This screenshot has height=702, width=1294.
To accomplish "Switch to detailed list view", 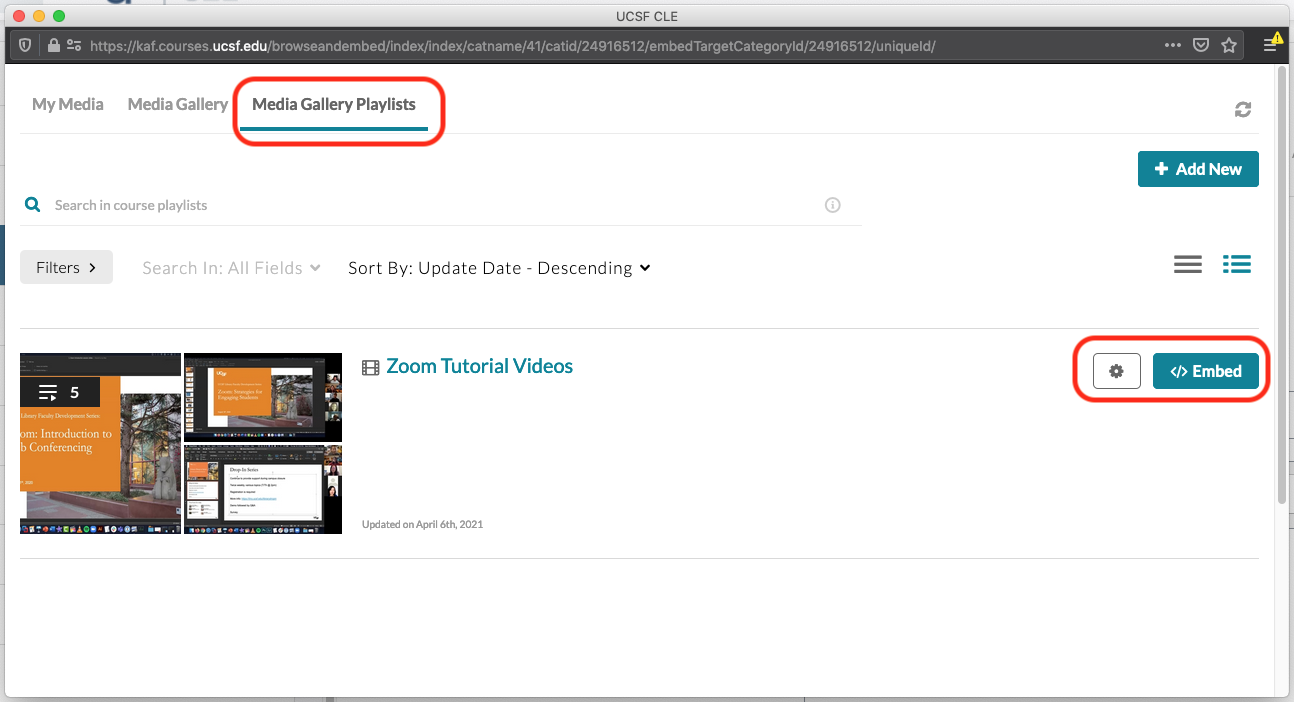I will 1236,265.
